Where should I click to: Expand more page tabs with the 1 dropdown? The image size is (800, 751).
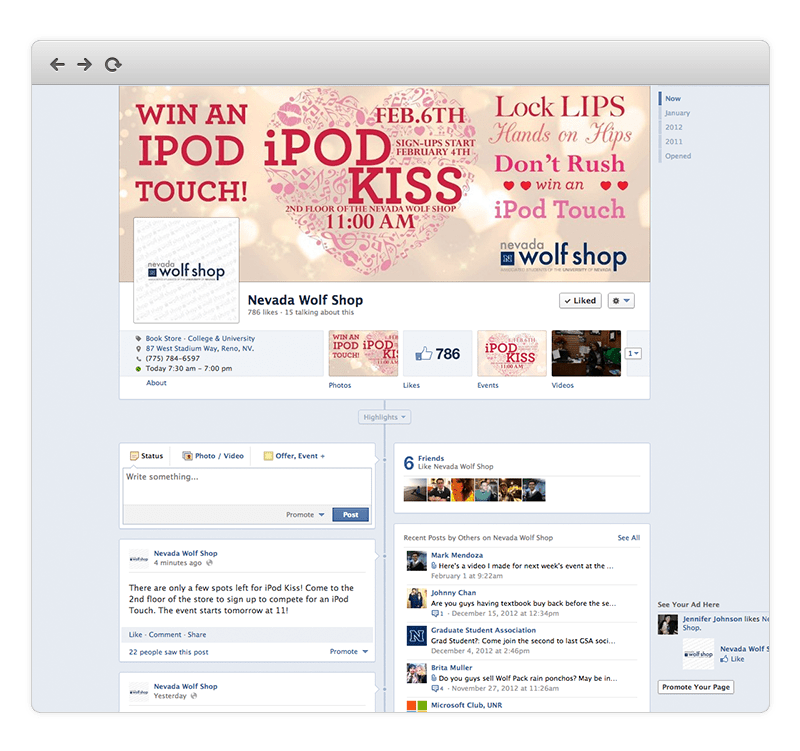[633, 353]
